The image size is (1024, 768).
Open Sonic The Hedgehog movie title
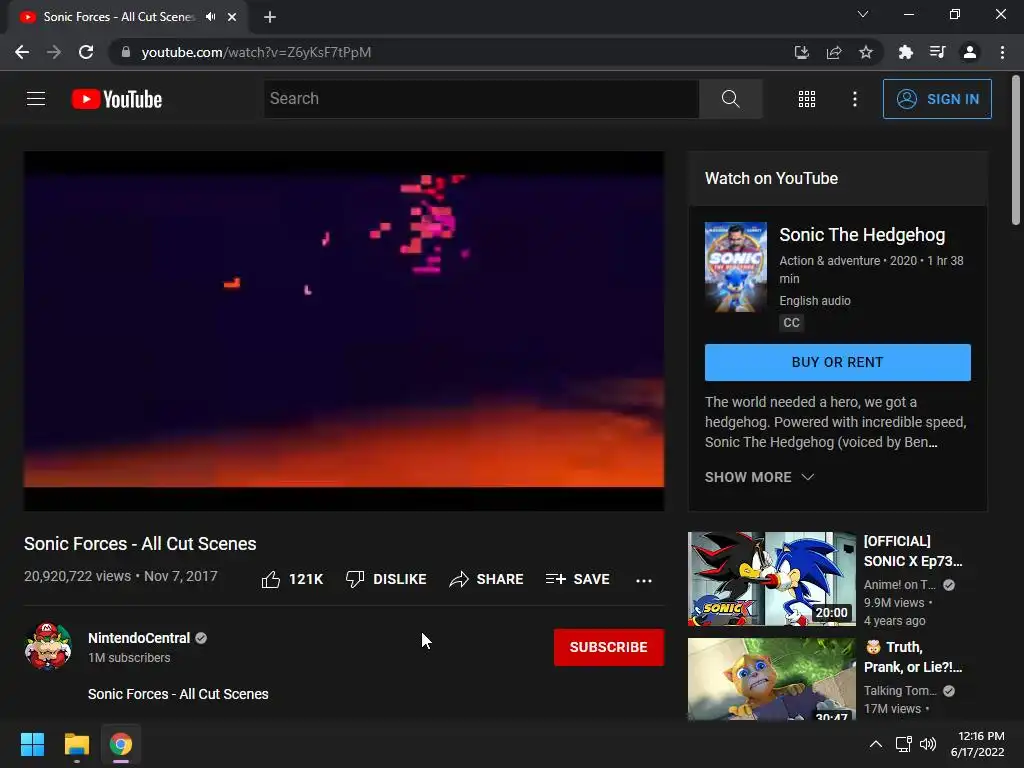tap(862, 235)
